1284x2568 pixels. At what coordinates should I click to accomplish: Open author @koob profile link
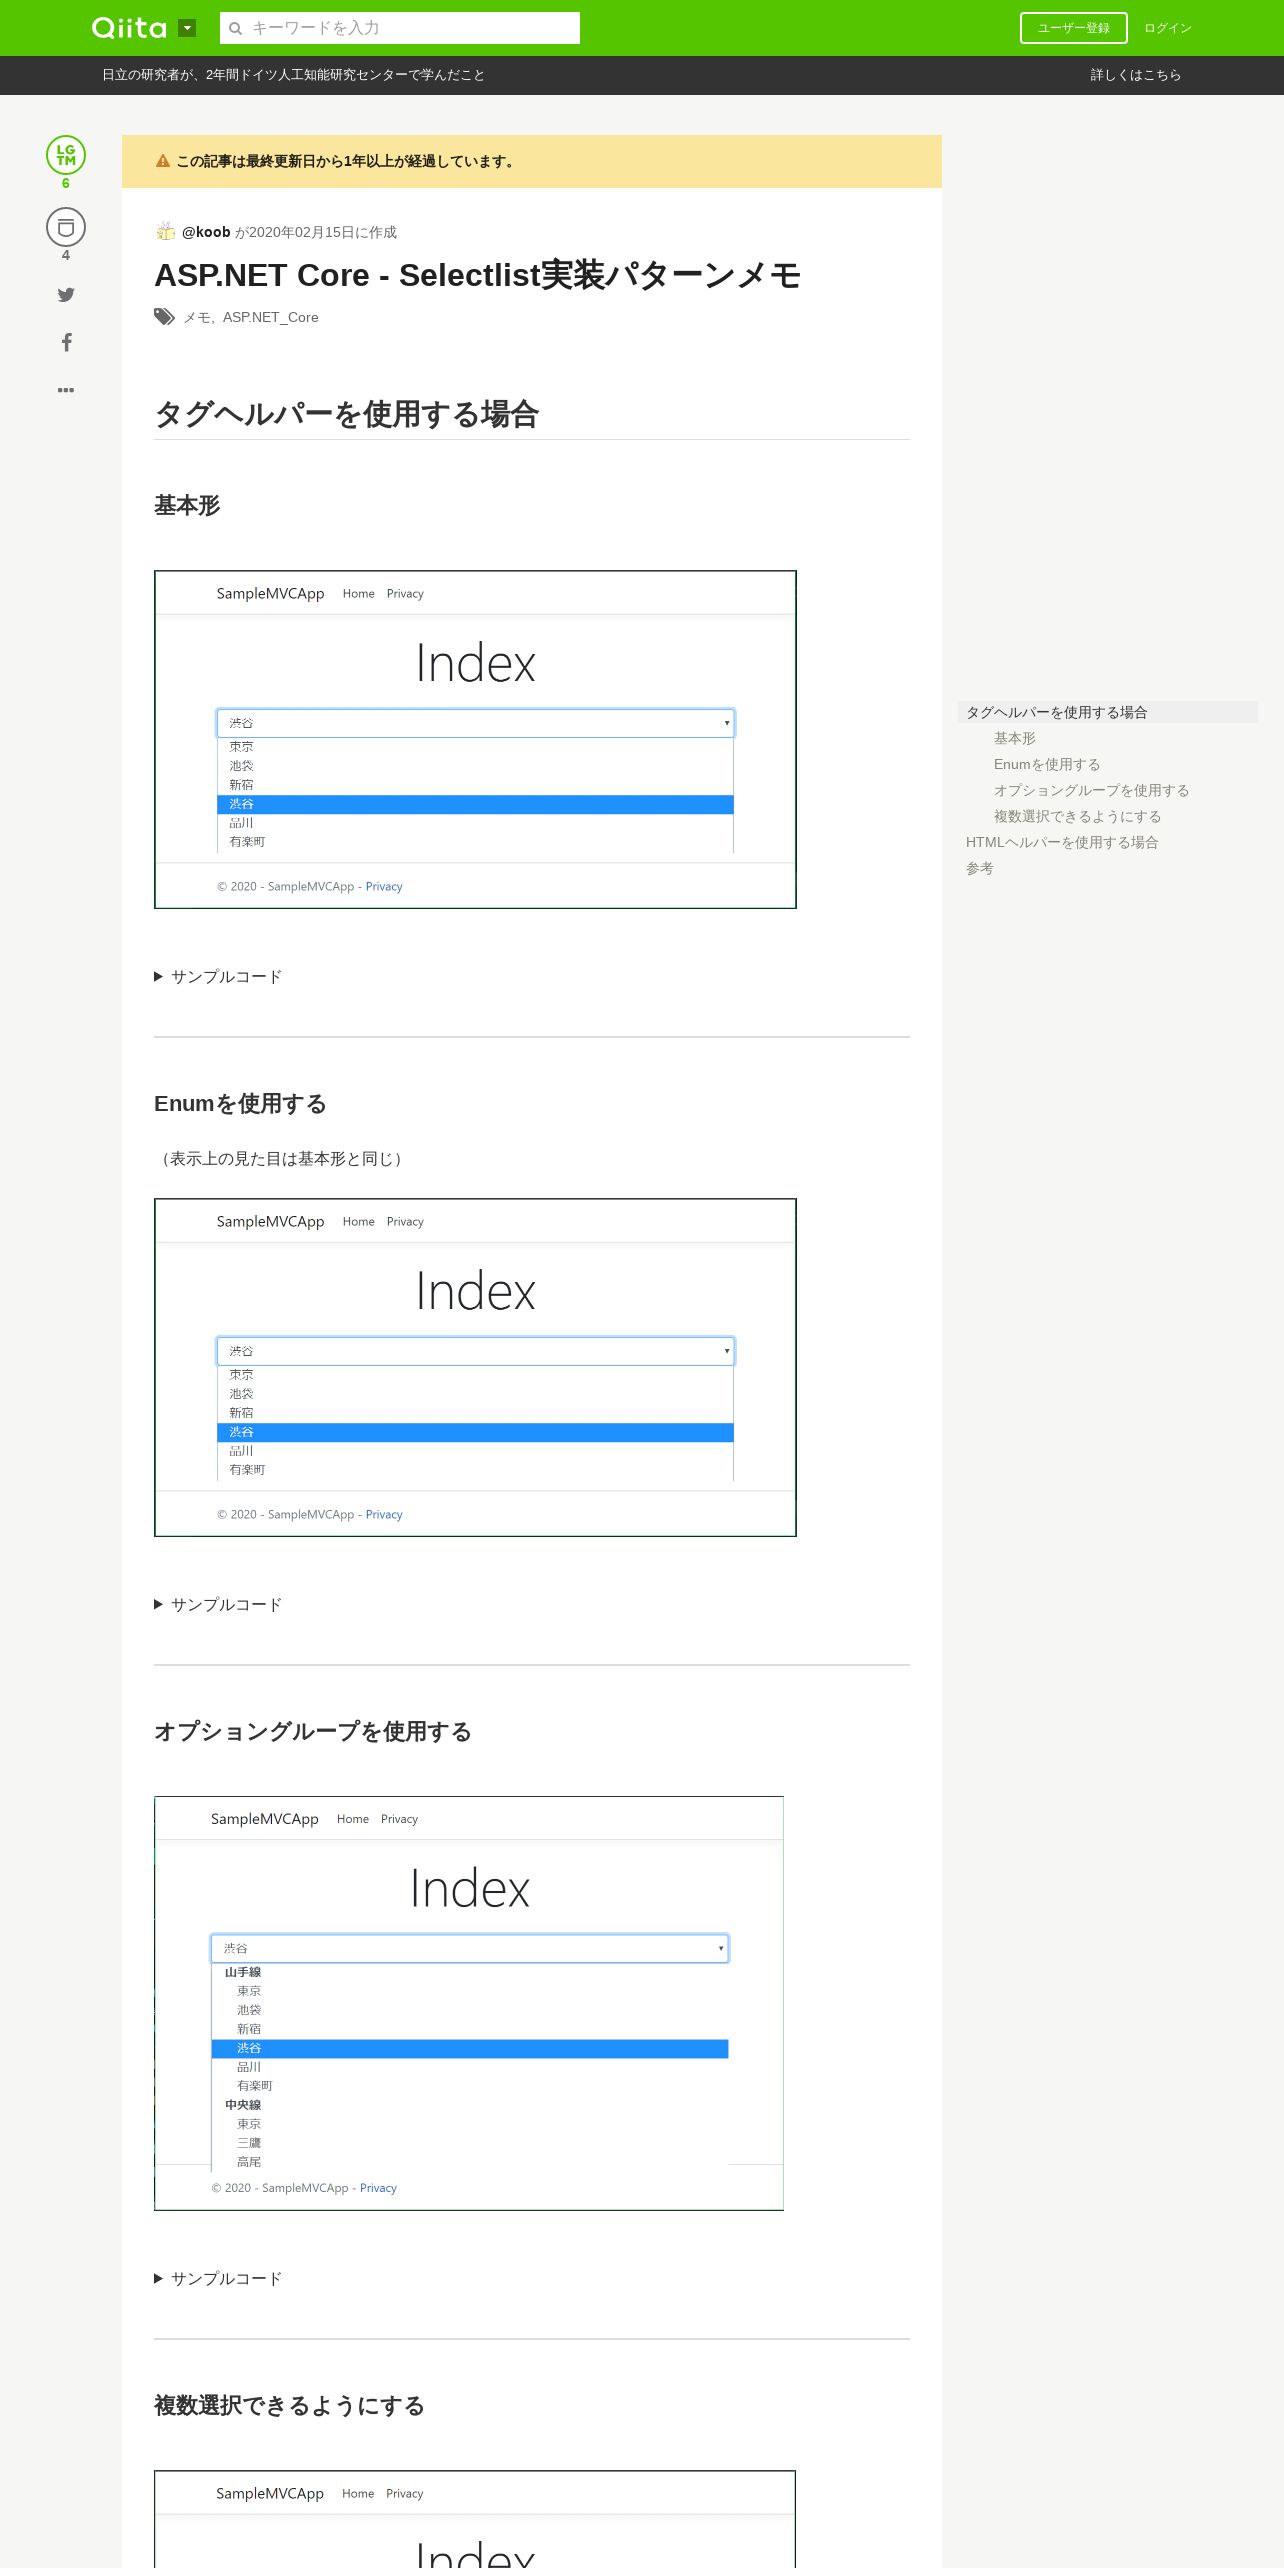[x=206, y=232]
